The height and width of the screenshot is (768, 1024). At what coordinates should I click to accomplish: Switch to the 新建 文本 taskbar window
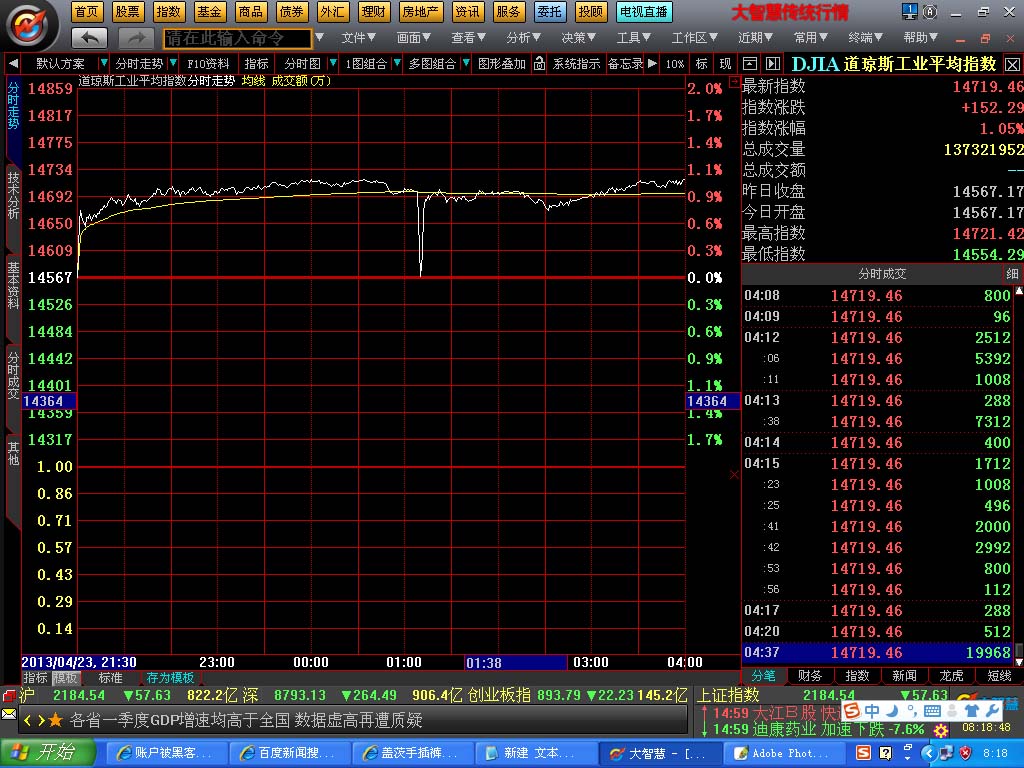coord(535,753)
